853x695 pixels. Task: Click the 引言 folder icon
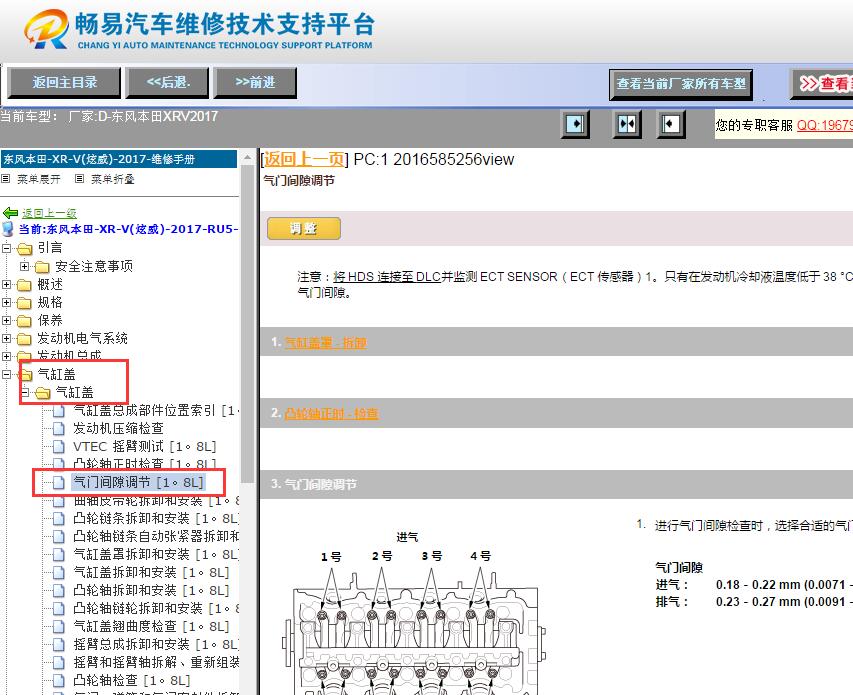[24, 249]
